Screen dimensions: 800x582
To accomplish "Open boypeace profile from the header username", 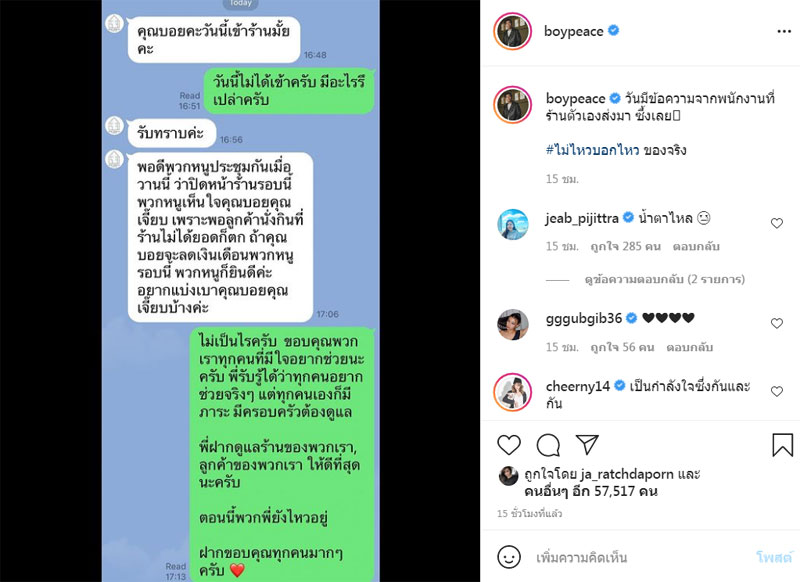I will click(x=573, y=31).
